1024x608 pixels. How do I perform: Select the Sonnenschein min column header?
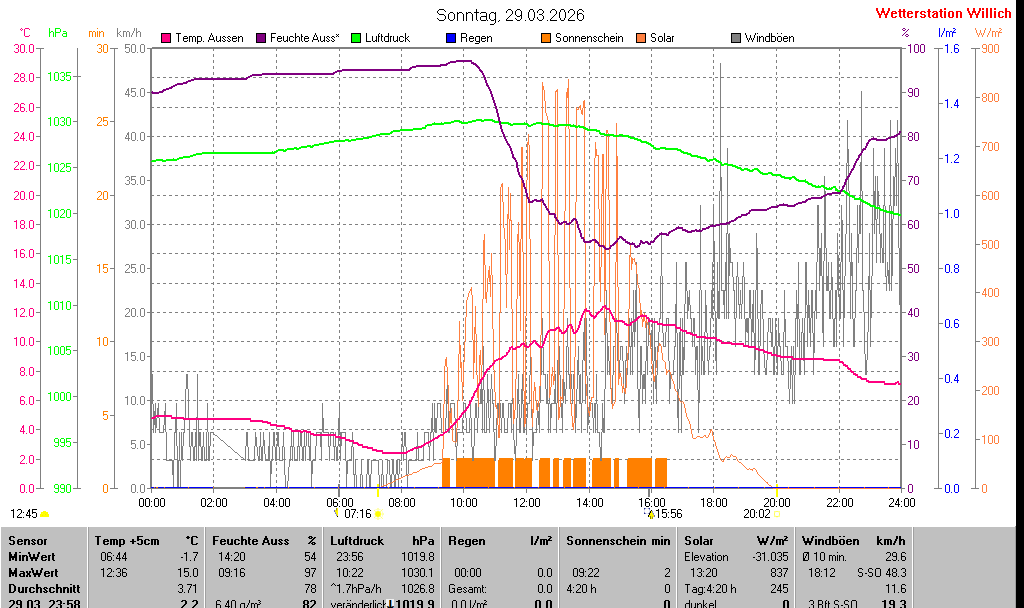618,541
